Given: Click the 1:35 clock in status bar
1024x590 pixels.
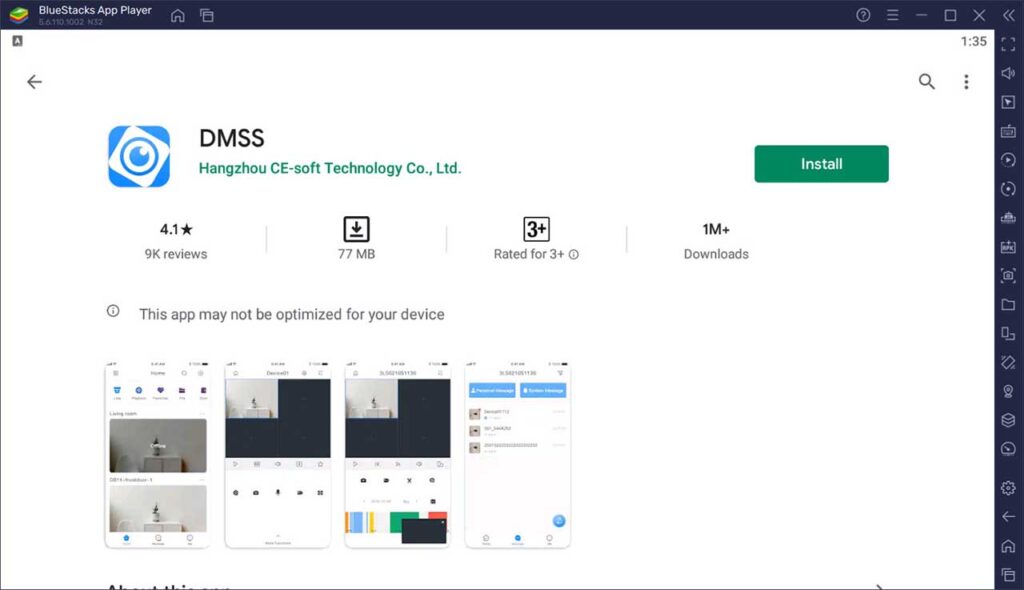Looking at the screenshot, I should coord(973,41).
